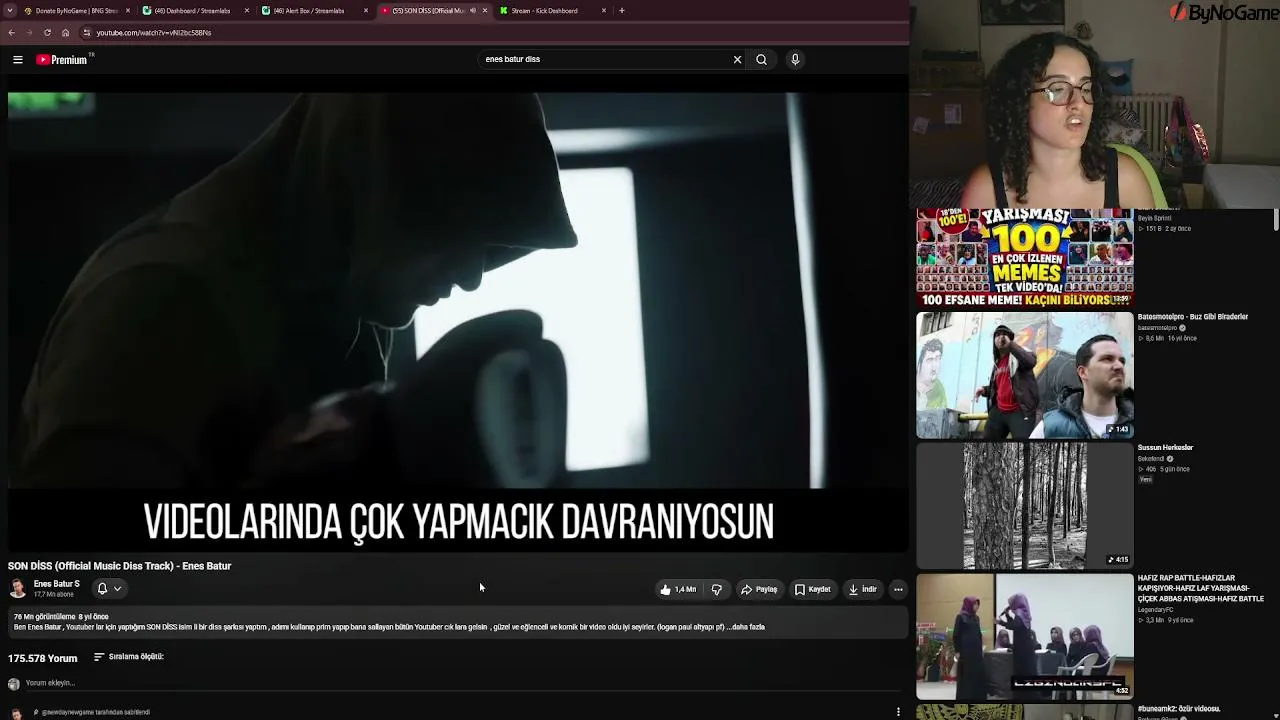Viewport: 1280px width, 720px height.
Task: Pause the SON DİSS video player
Action: tap(458, 320)
